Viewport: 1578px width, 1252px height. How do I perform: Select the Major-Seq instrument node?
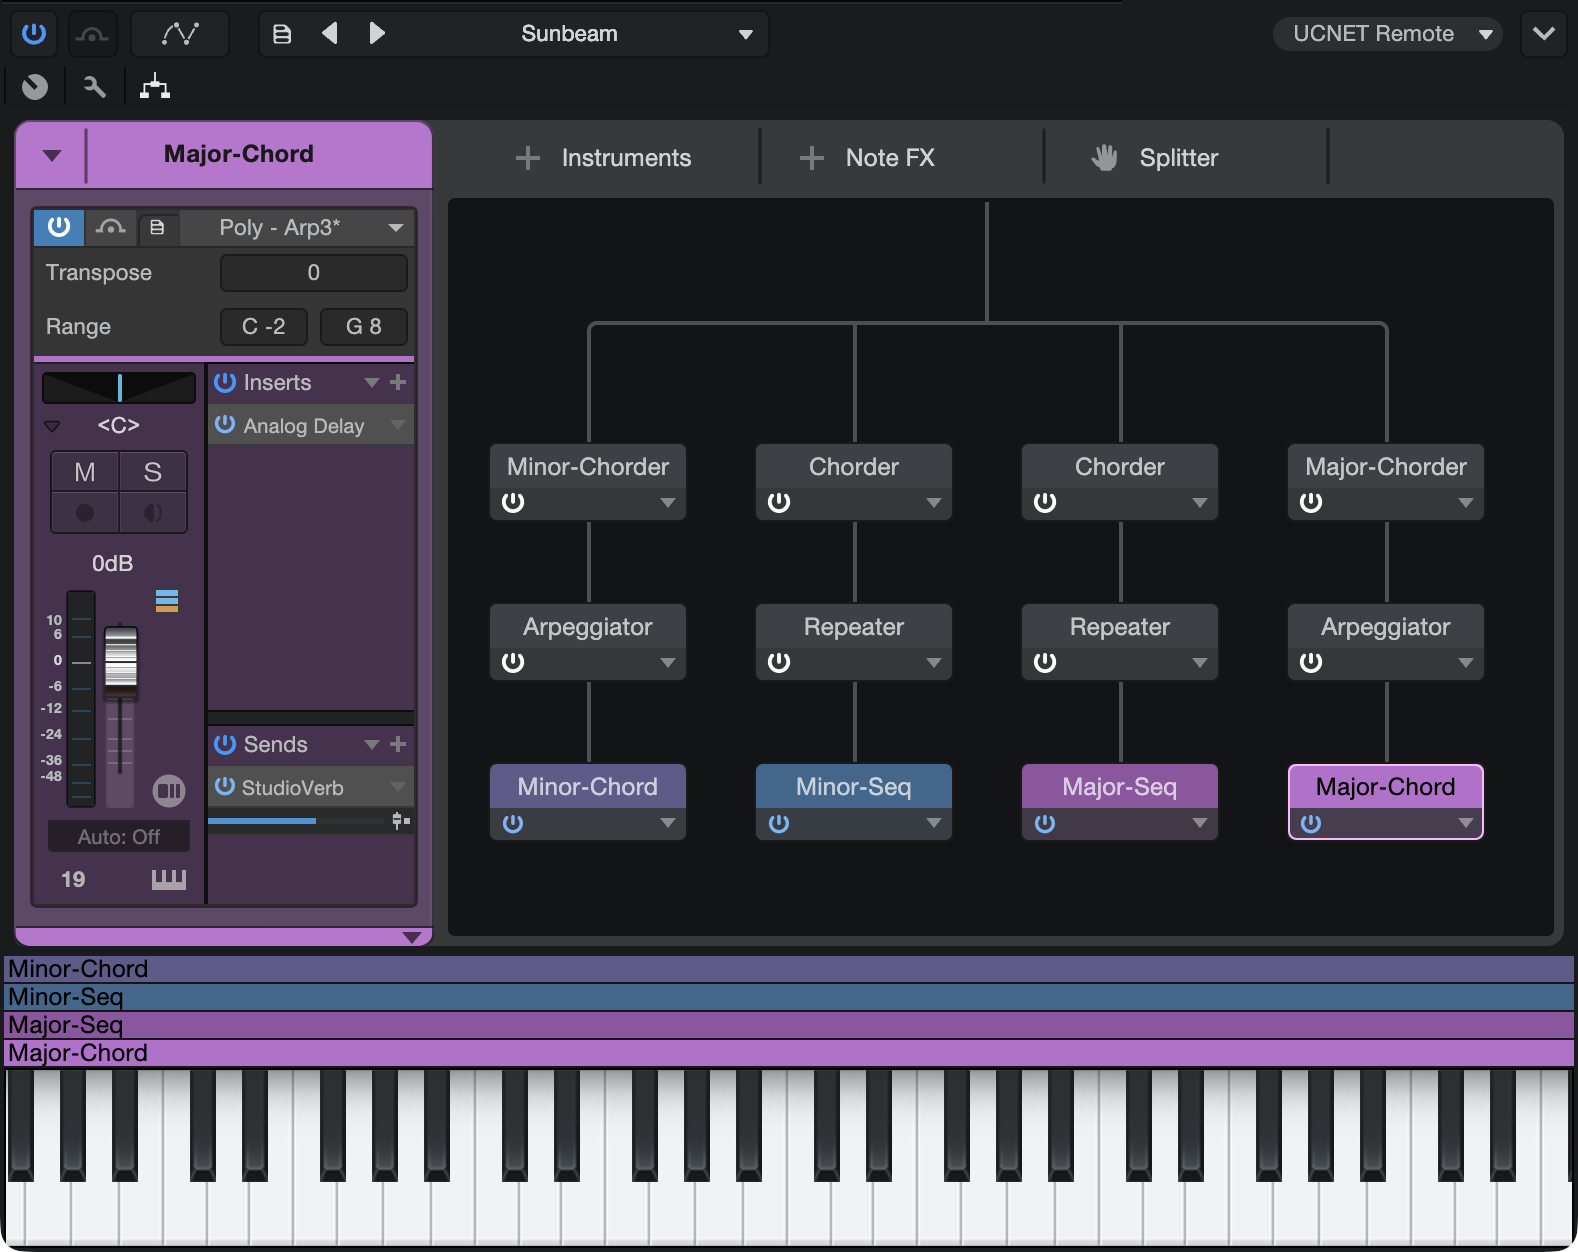[x=1120, y=787]
